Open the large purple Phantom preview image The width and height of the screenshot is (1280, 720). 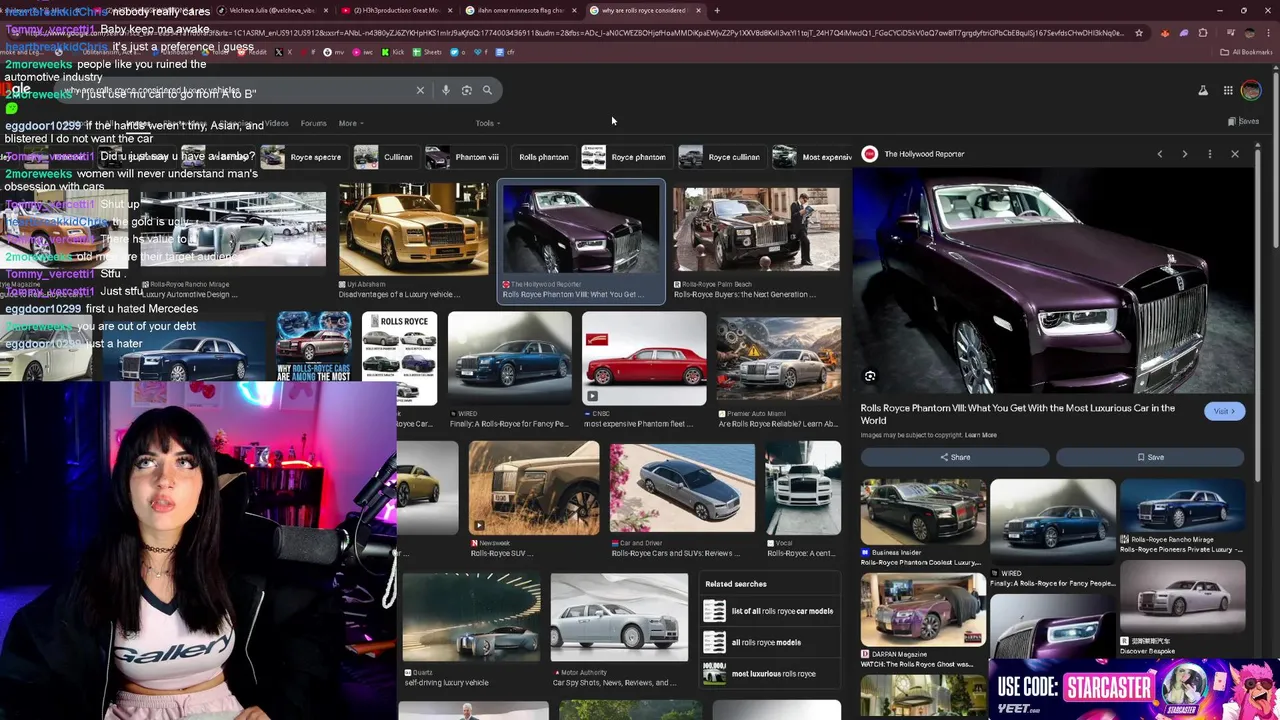click(x=1053, y=280)
